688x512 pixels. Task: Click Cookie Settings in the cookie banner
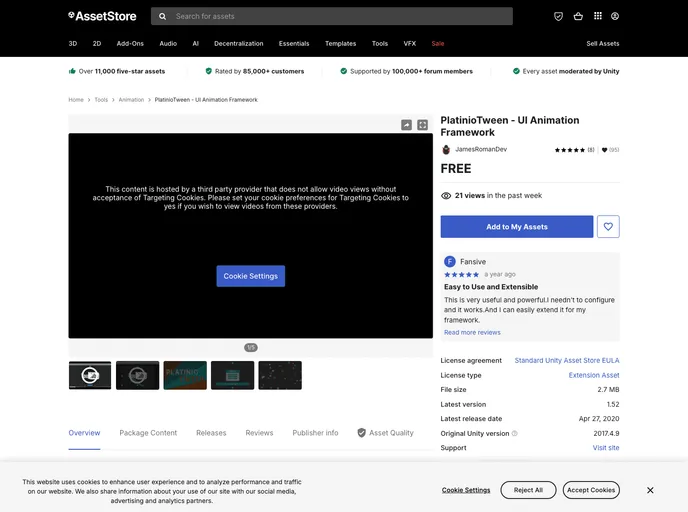(x=466, y=490)
